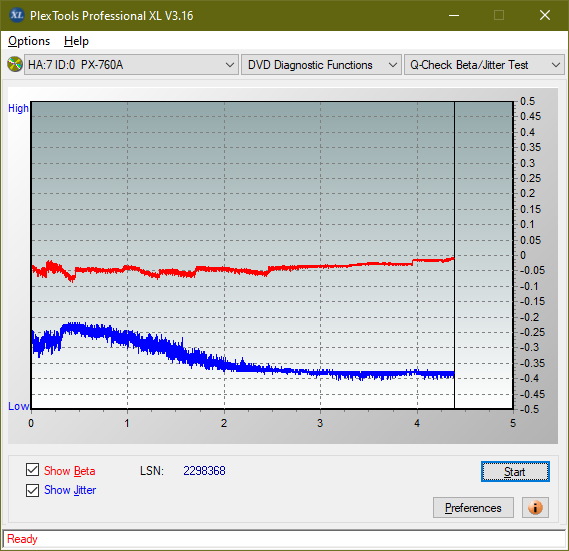
Task: Open the Help menu
Action: click(76, 41)
